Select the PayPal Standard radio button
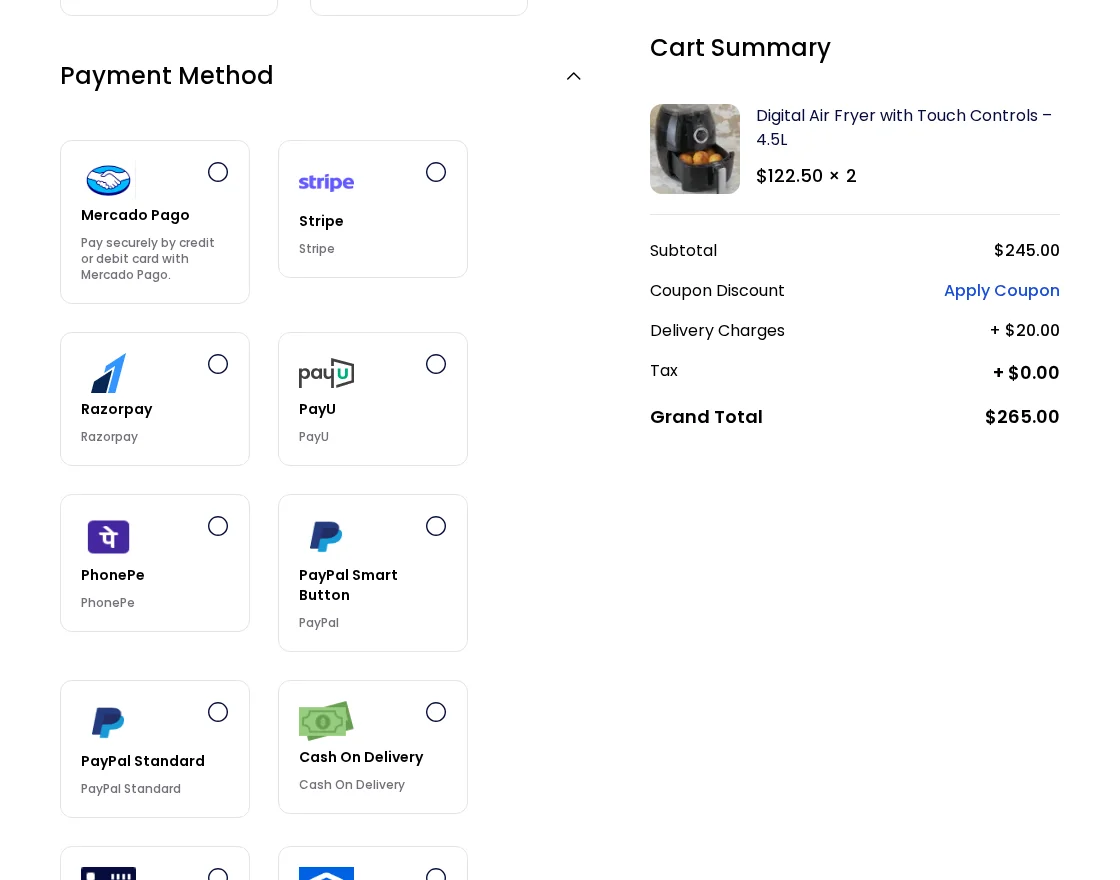The height and width of the screenshot is (880, 1120). (218, 712)
